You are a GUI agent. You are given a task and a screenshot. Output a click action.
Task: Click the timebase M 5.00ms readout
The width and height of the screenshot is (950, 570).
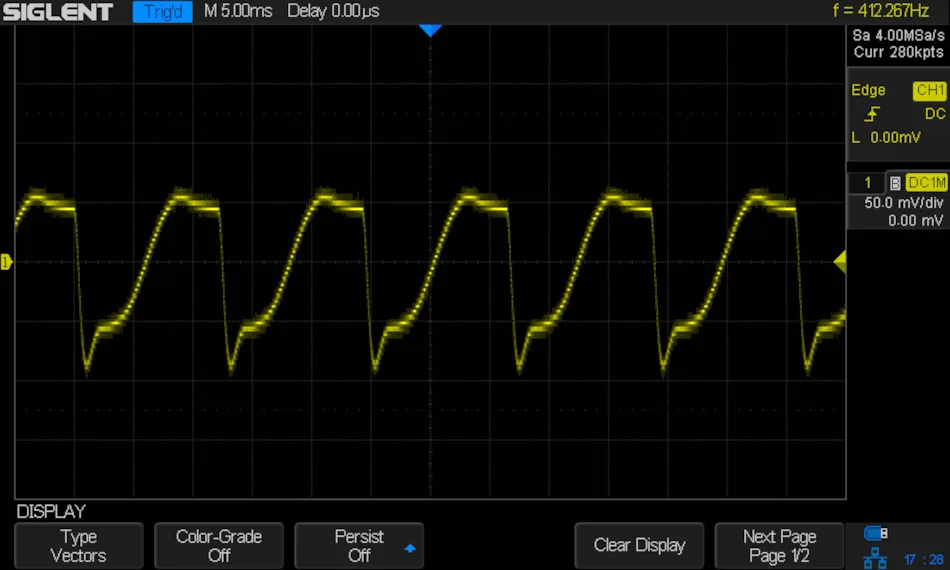coord(238,11)
